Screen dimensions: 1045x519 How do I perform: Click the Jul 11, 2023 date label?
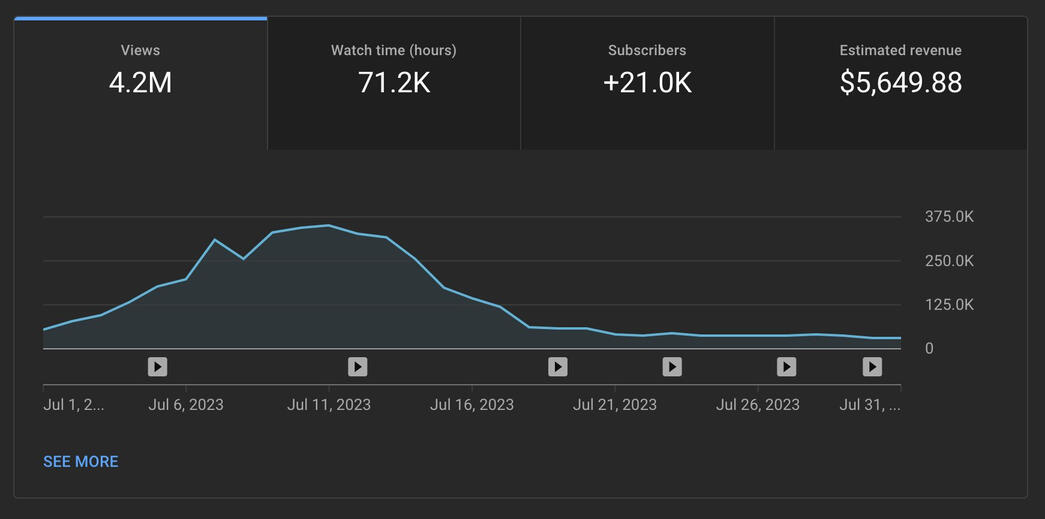coord(329,405)
